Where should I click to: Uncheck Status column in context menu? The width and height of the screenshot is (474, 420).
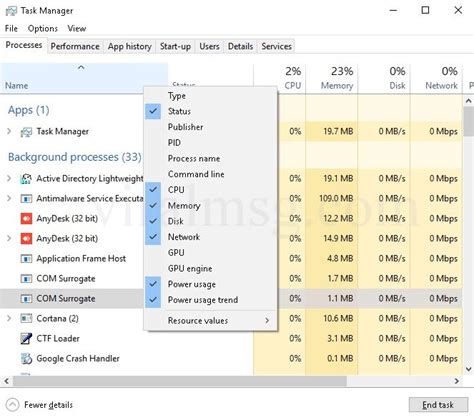(x=211, y=111)
